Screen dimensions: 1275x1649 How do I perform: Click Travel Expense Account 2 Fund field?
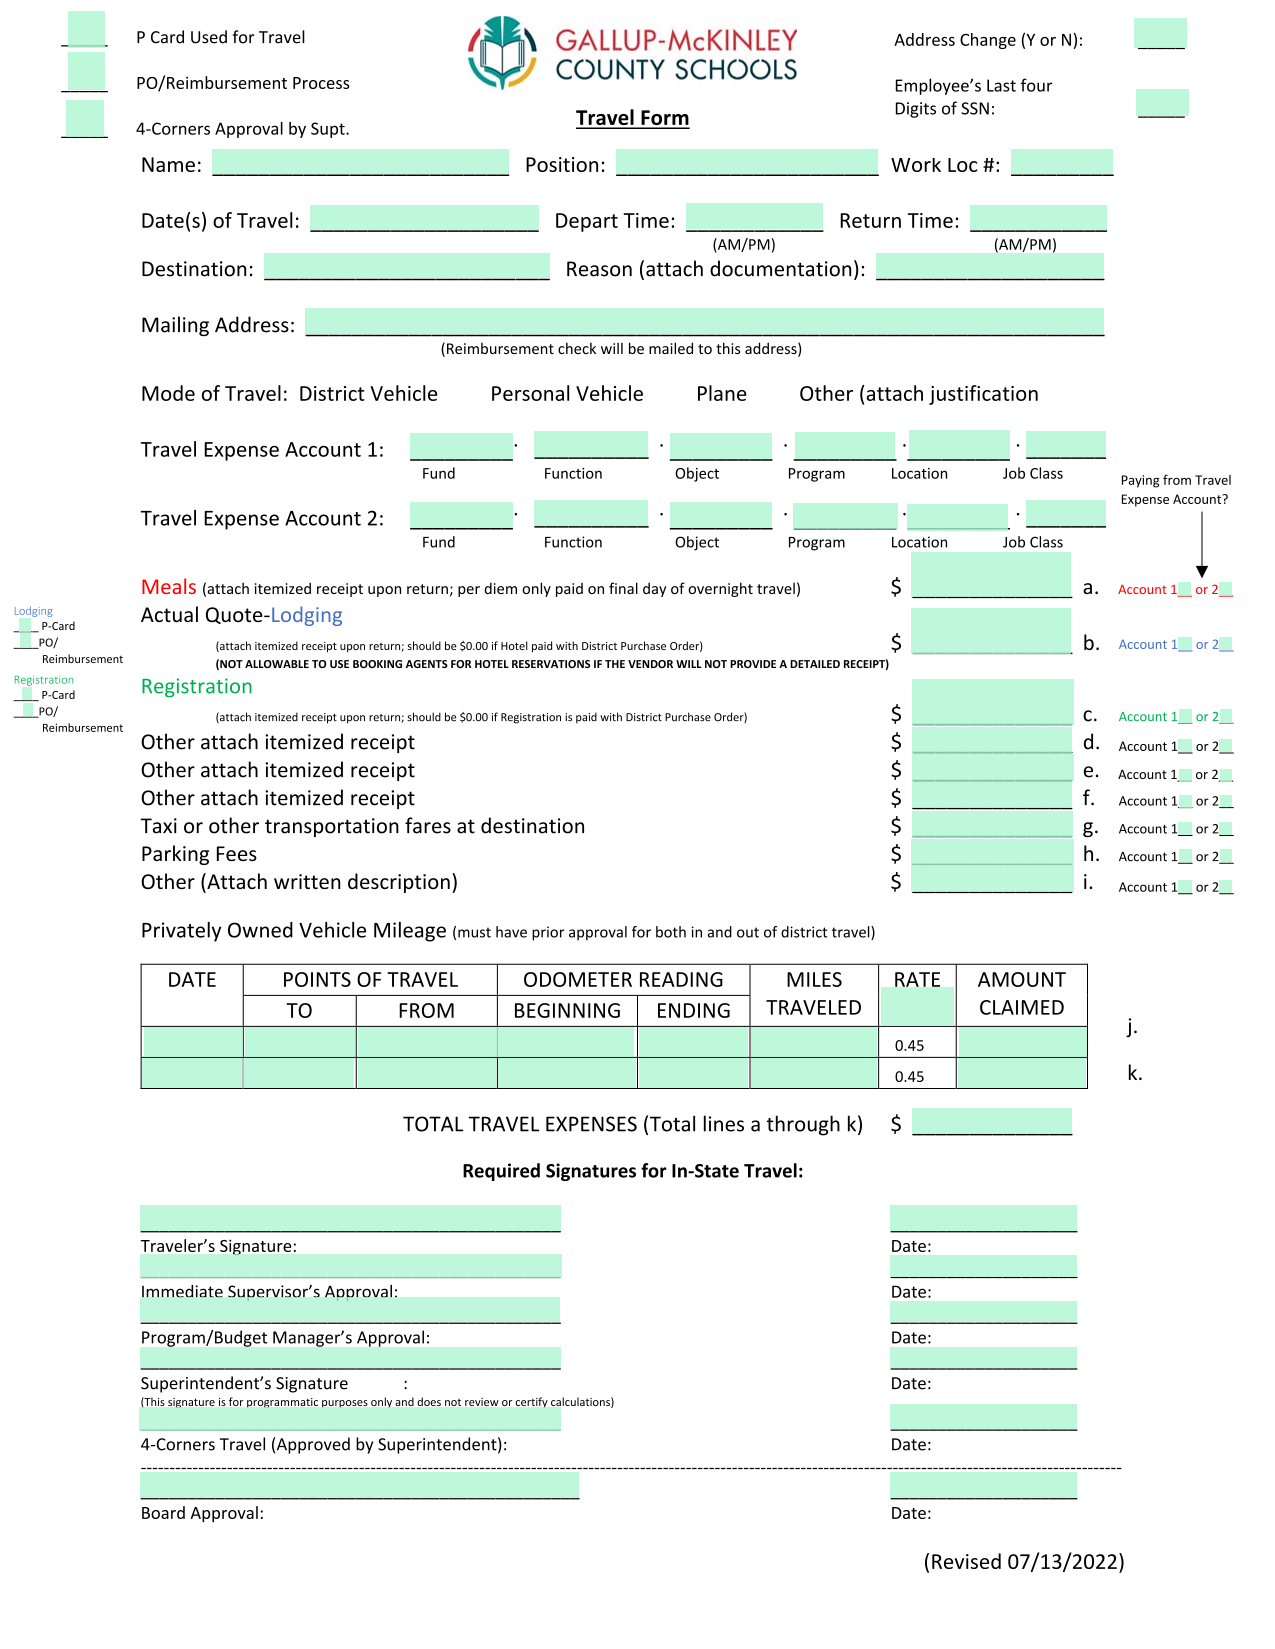coord(461,516)
